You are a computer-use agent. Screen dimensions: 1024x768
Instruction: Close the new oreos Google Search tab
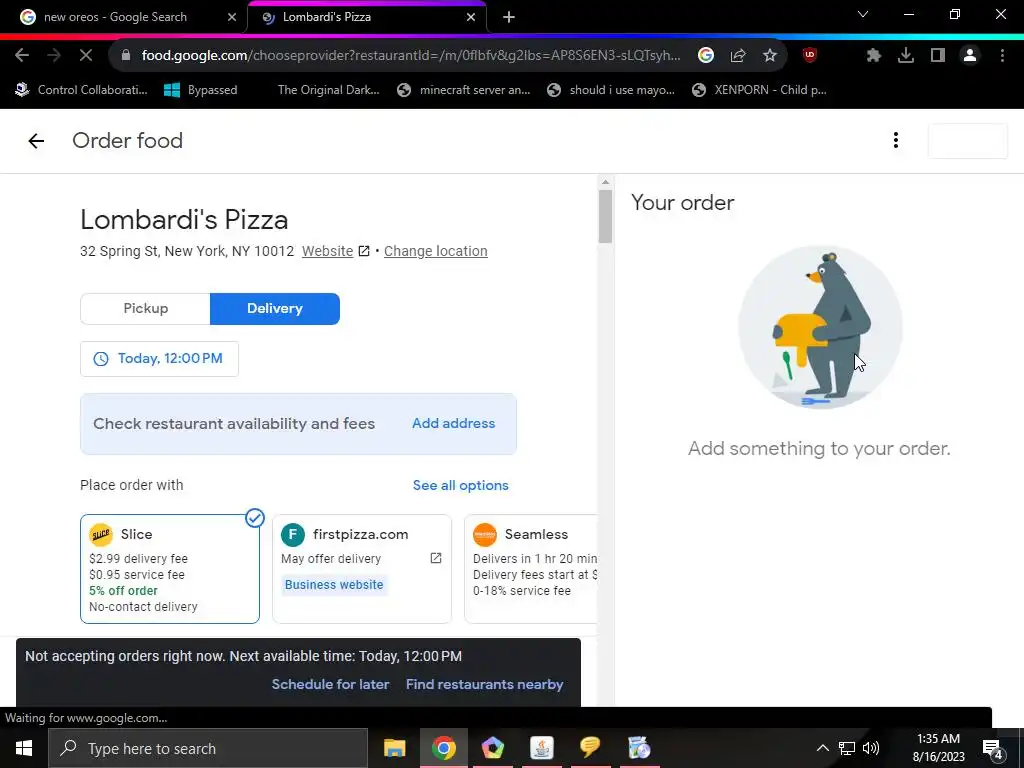click(232, 18)
